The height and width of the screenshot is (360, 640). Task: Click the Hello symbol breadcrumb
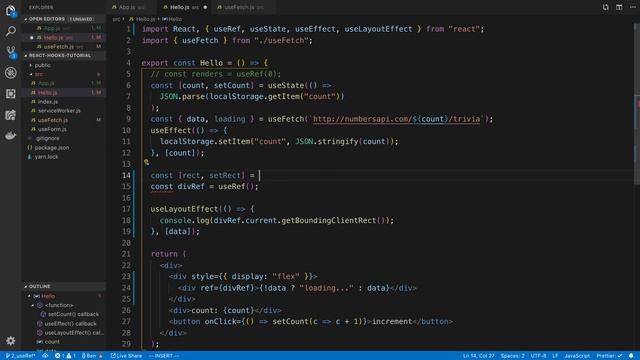[172, 19]
